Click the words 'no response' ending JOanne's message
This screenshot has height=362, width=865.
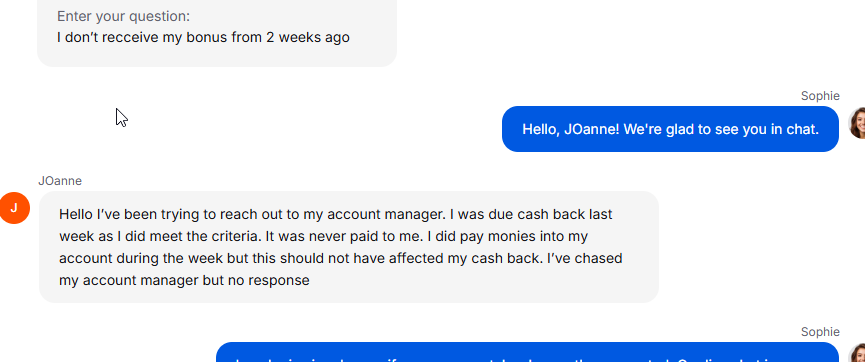(x=269, y=280)
